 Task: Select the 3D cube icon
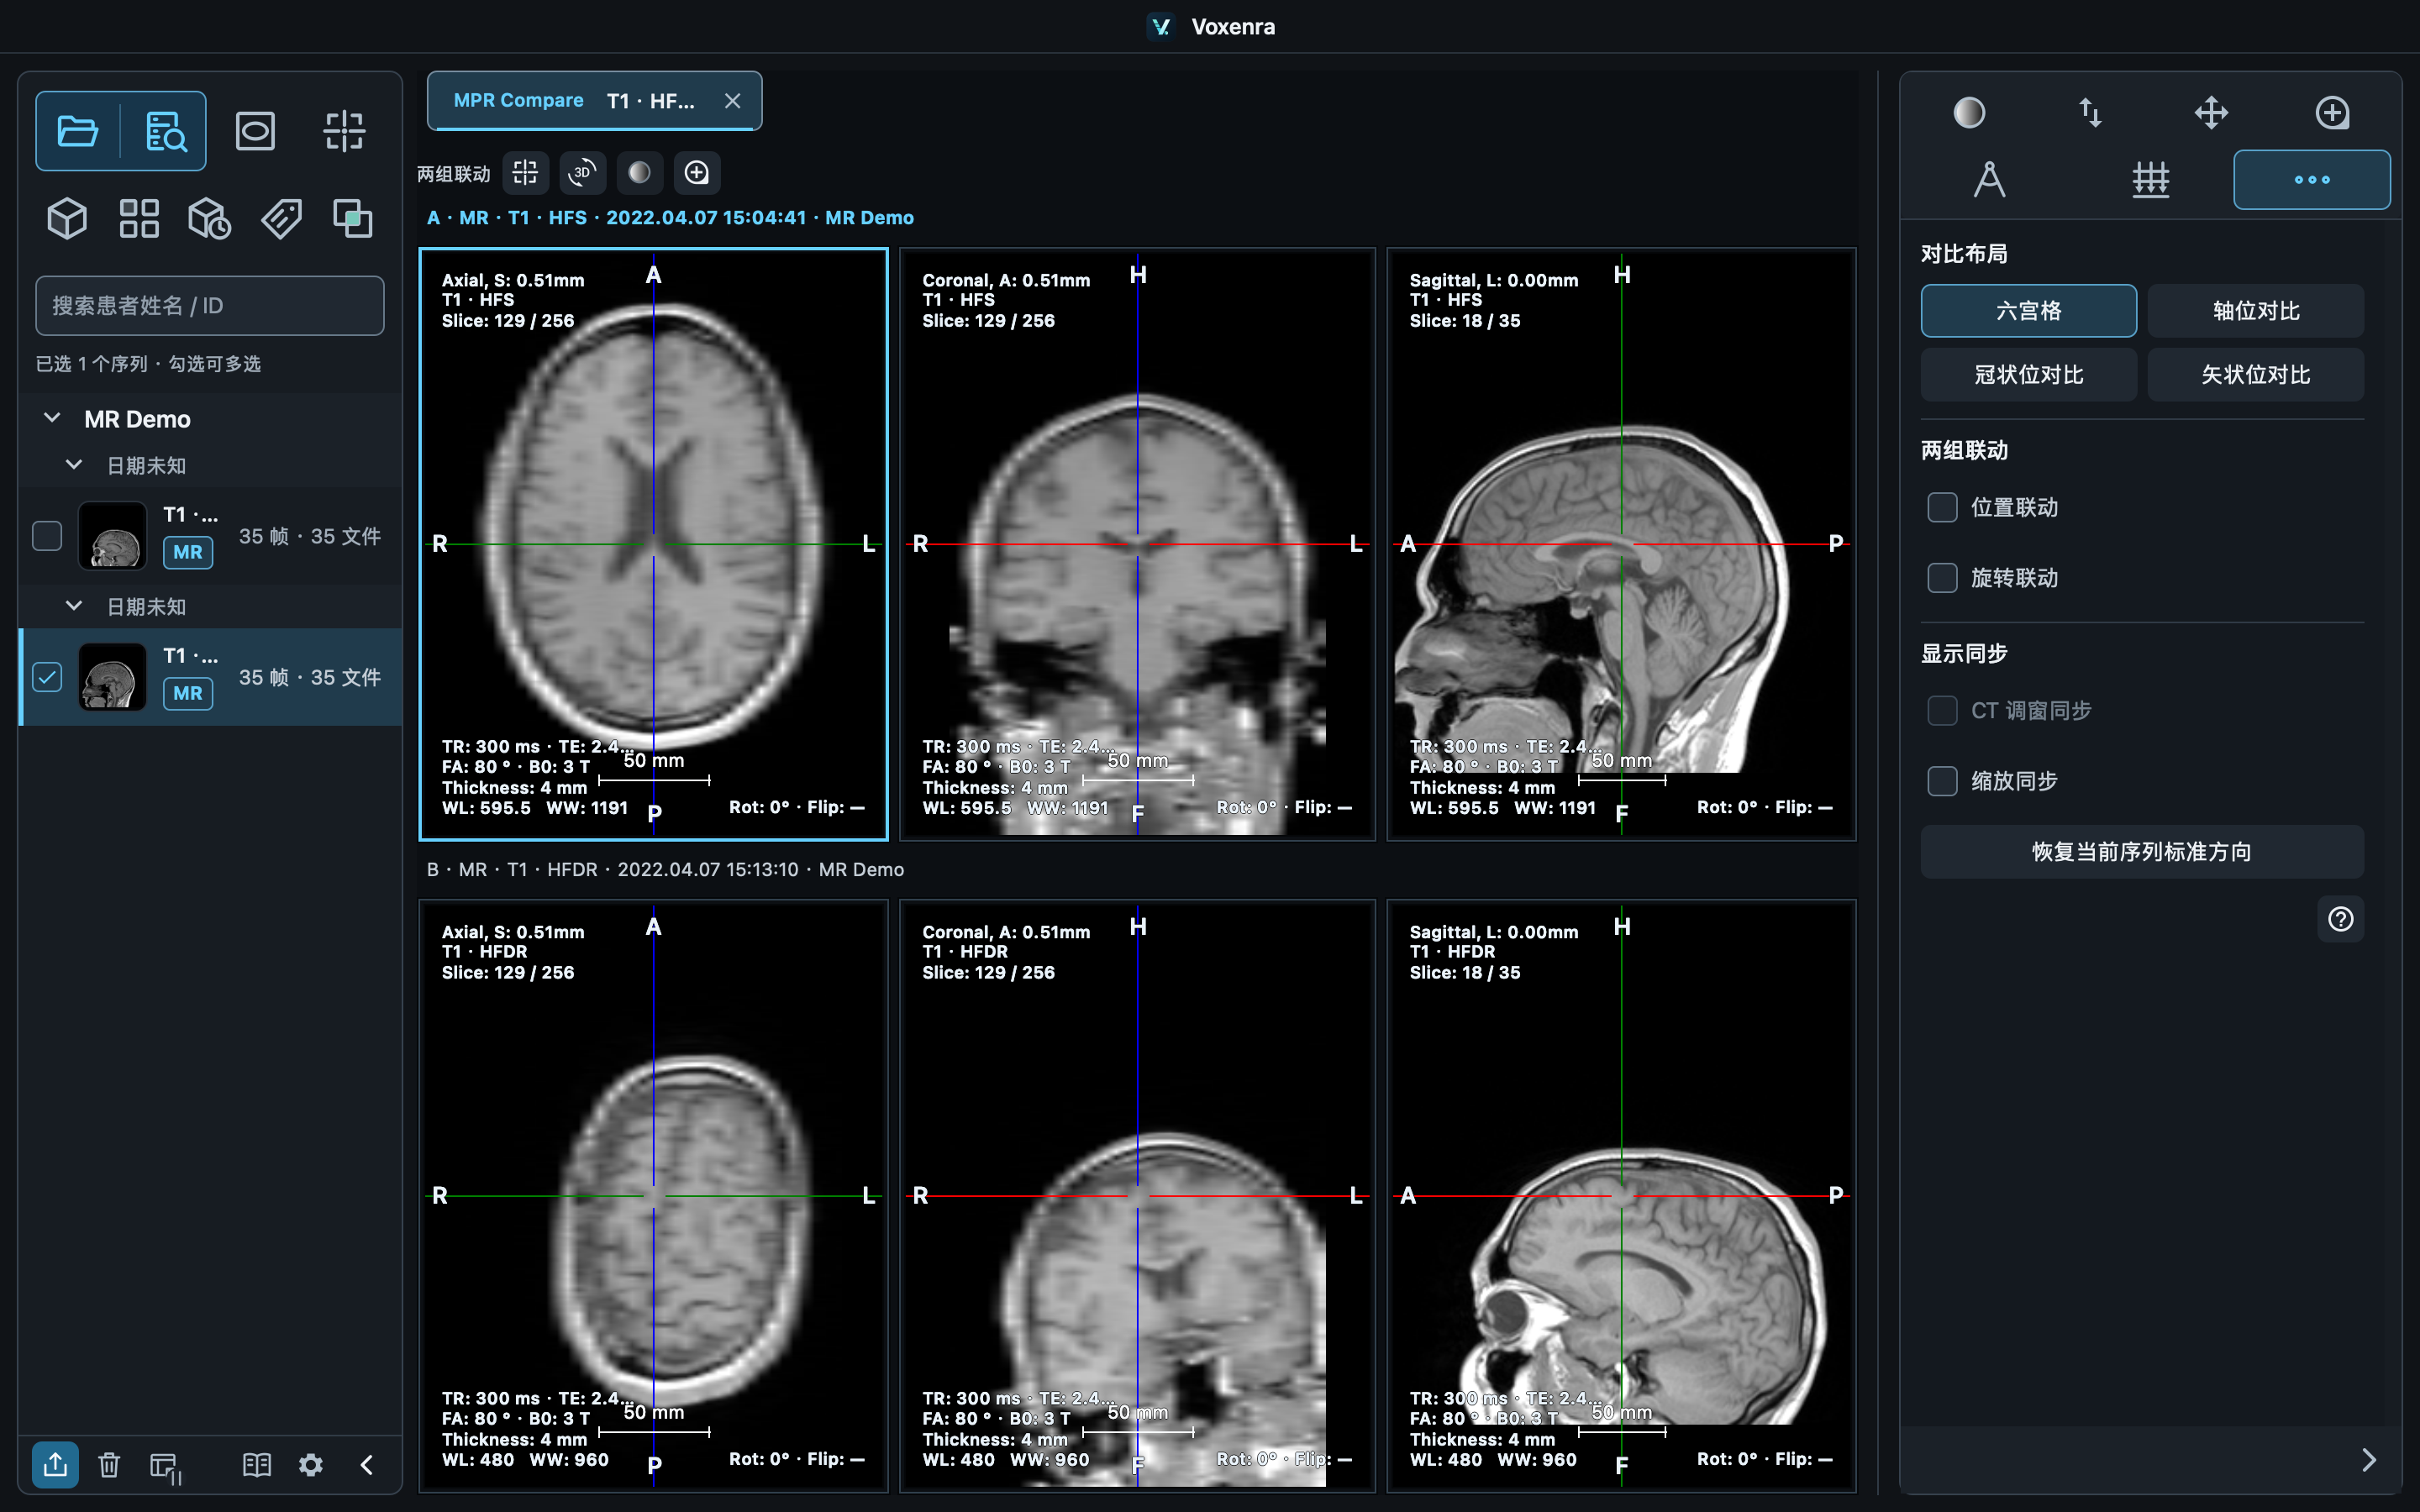(67, 218)
